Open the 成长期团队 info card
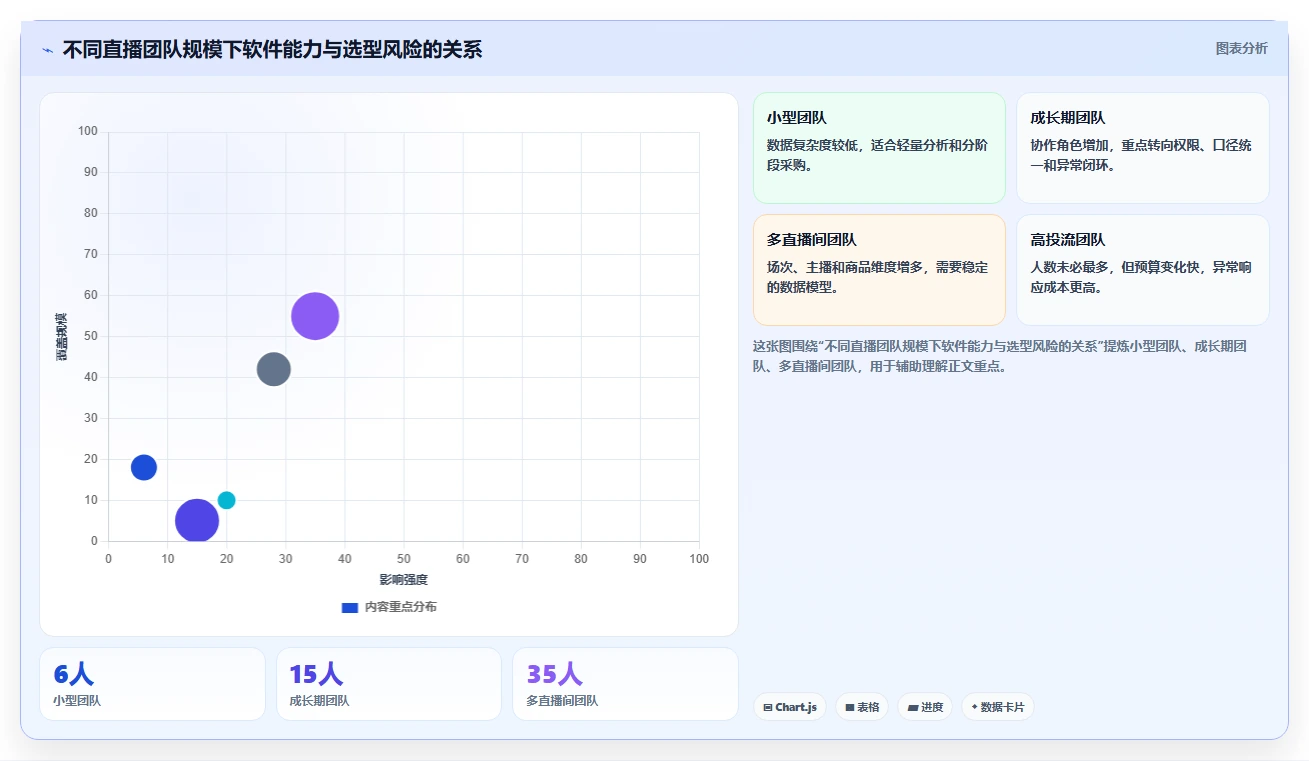This screenshot has width=1309, height=761. tap(1142, 148)
